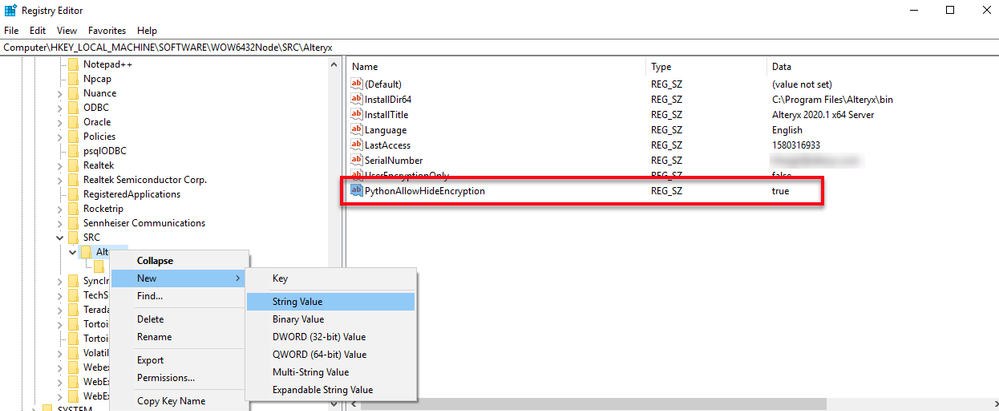The image size is (999, 411).
Task: Select the SerialNumber value's string icon
Action: pyautogui.click(x=356, y=160)
